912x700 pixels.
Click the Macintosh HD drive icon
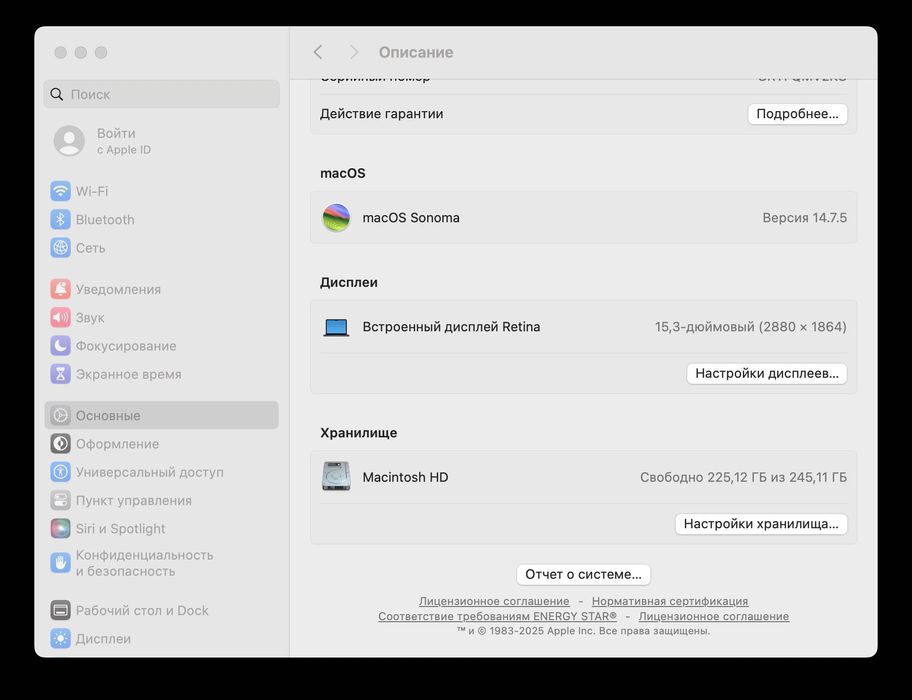(336, 477)
